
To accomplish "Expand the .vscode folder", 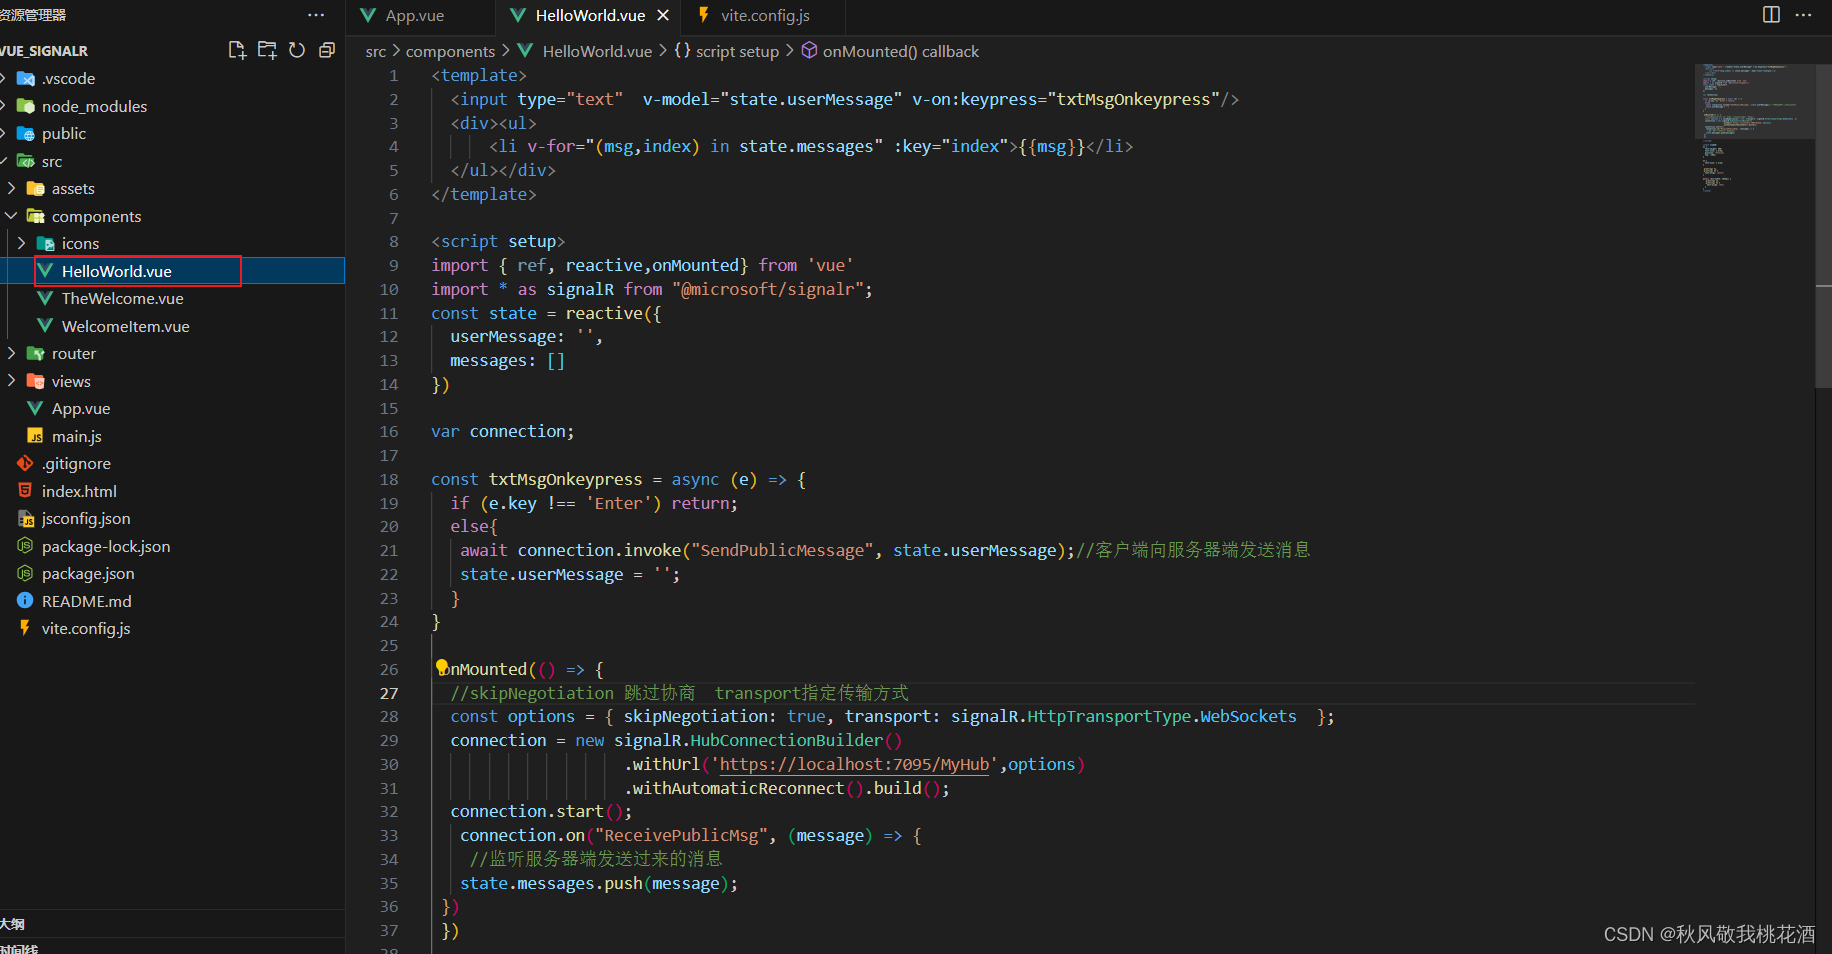I will 68,78.
